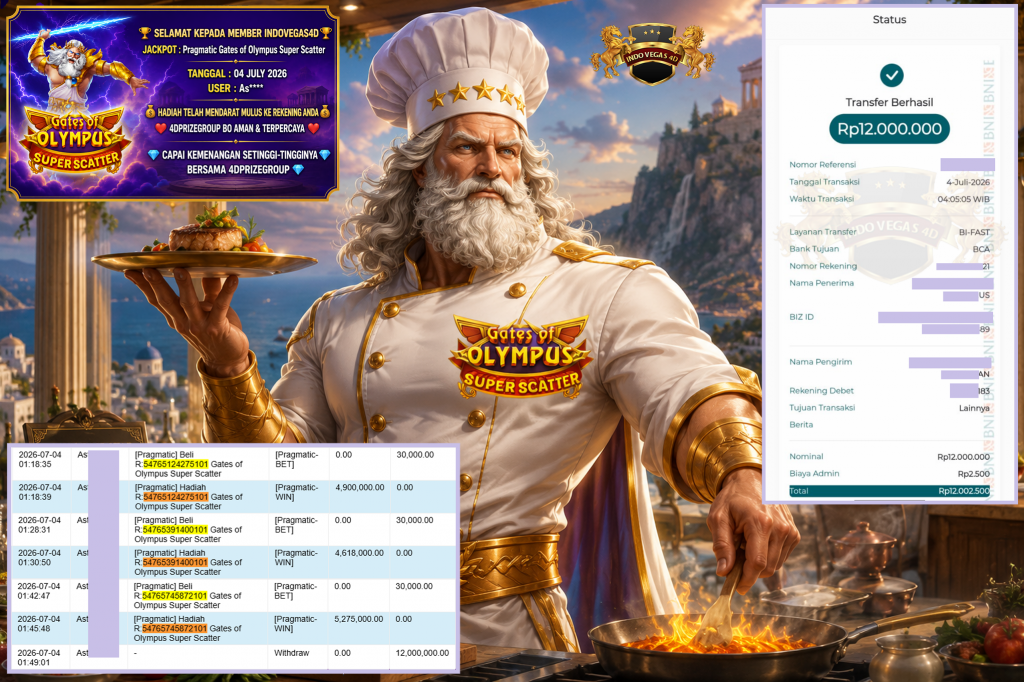This screenshot has height=682, width=1024.
Task: Click the Gates of Olympus logo in the banner
Action: [75, 140]
